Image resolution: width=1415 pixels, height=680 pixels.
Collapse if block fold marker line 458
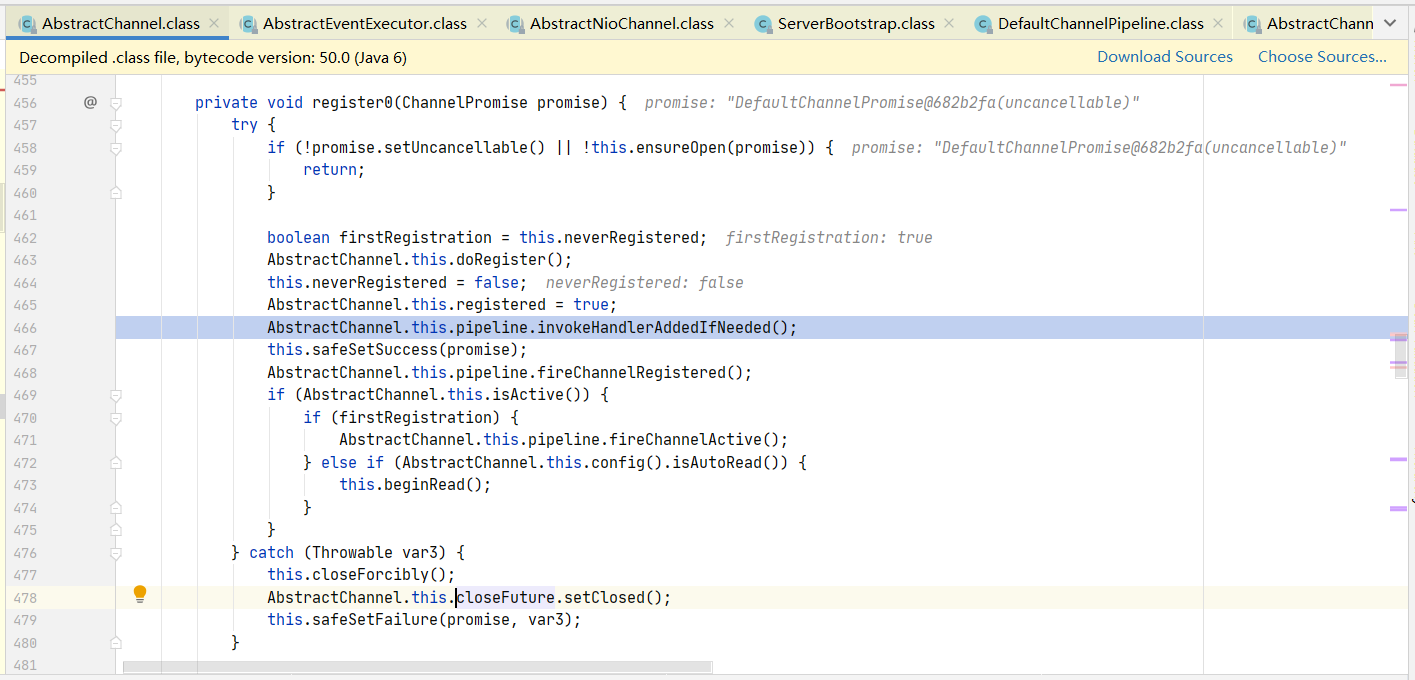[x=116, y=148]
